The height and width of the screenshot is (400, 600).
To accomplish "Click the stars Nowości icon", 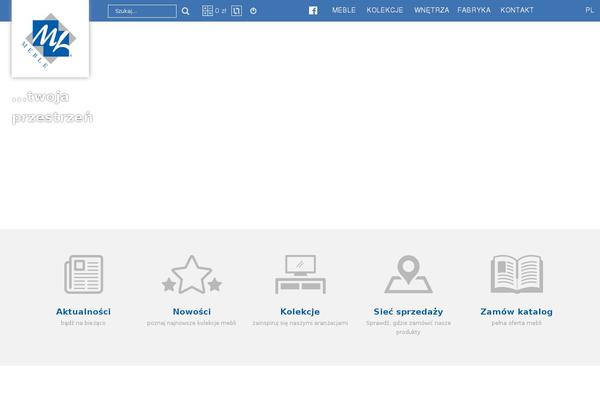I will click(x=192, y=274).
